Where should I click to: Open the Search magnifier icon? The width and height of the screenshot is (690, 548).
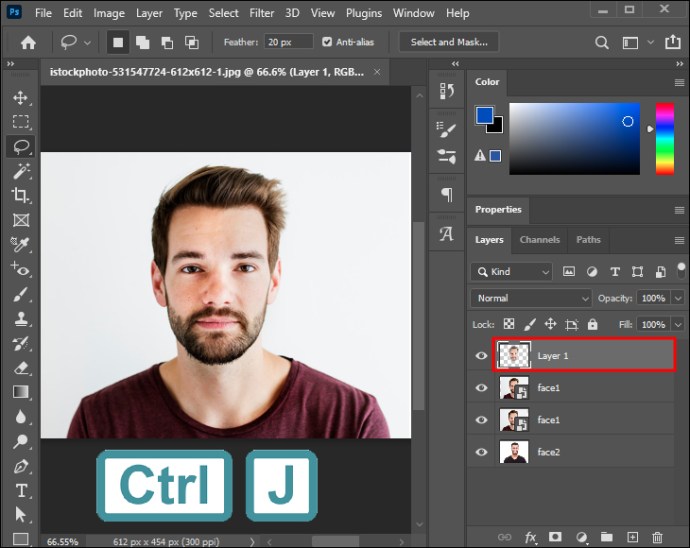(602, 43)
